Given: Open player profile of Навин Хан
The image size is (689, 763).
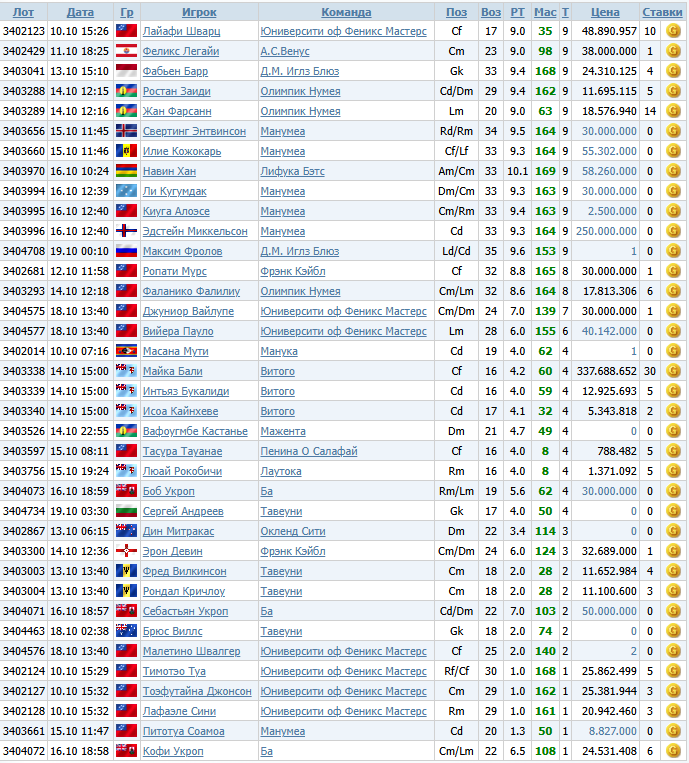Looking at the screenshot, I should click(169, 171).
